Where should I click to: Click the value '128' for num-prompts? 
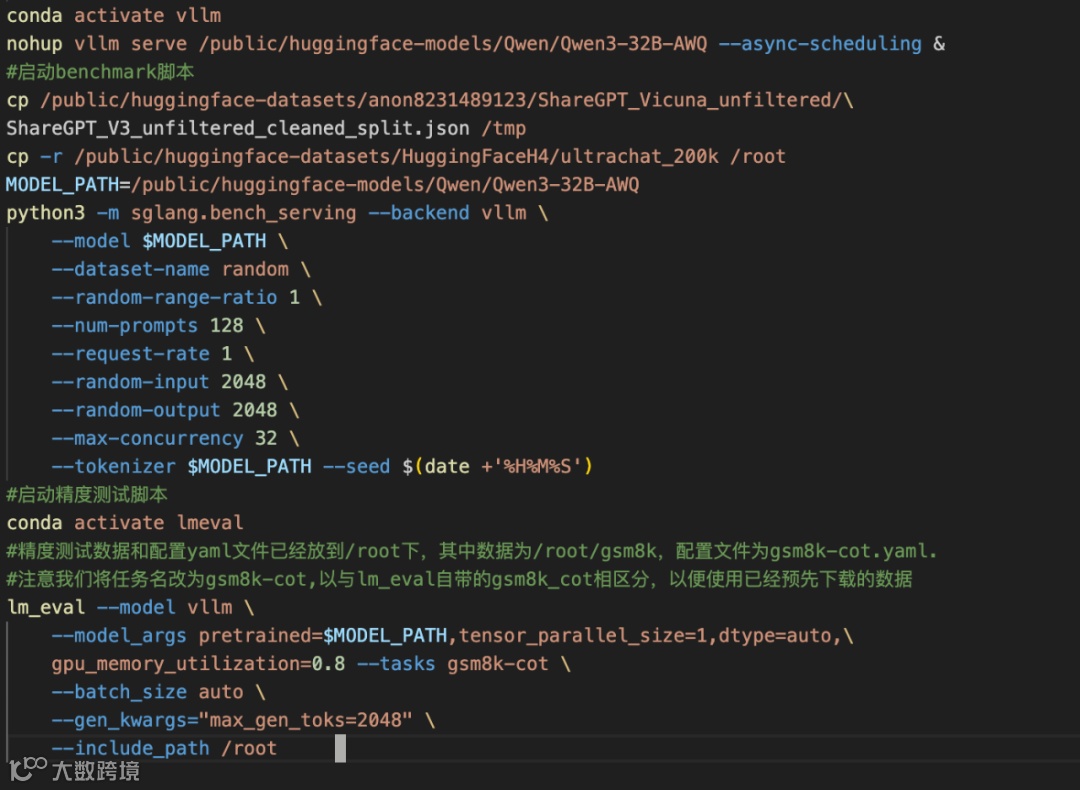[x=227, y=326]
